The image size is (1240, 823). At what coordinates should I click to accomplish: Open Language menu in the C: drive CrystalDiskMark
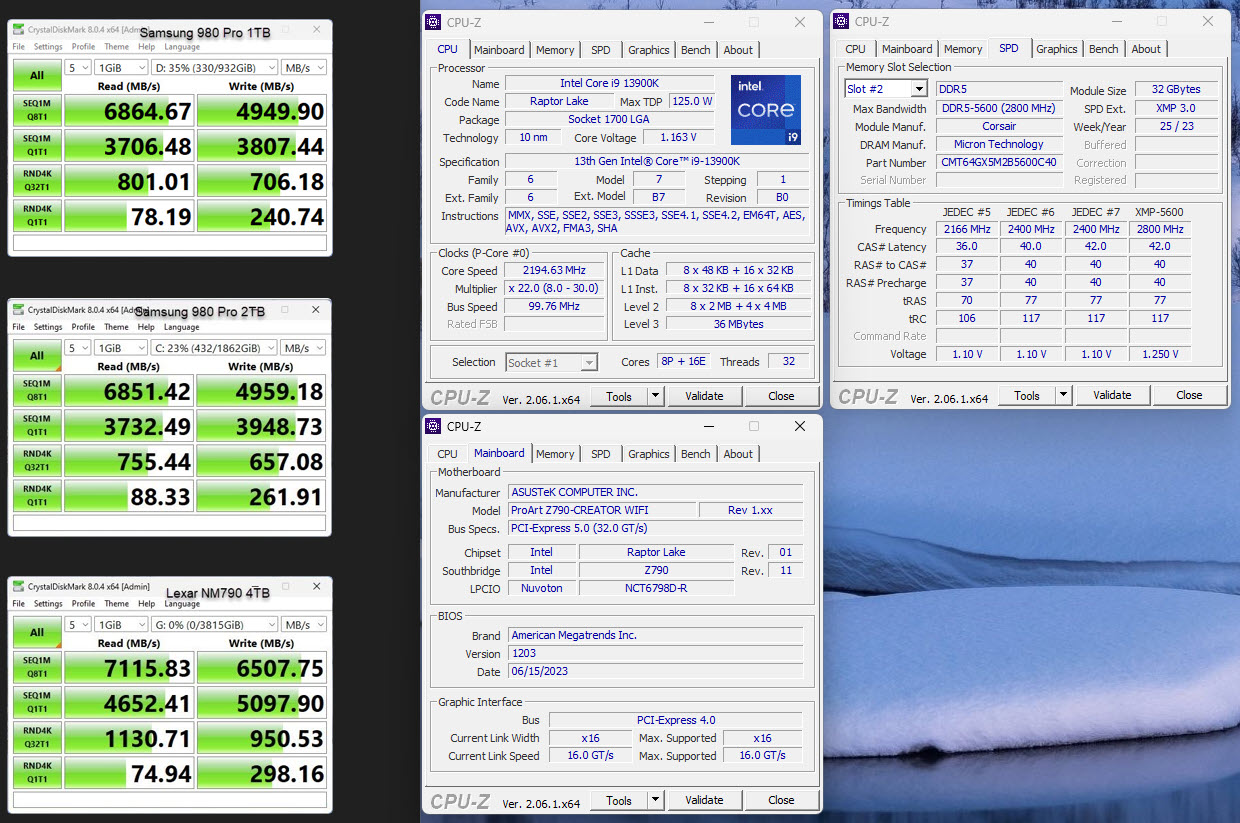coord(182,327)
